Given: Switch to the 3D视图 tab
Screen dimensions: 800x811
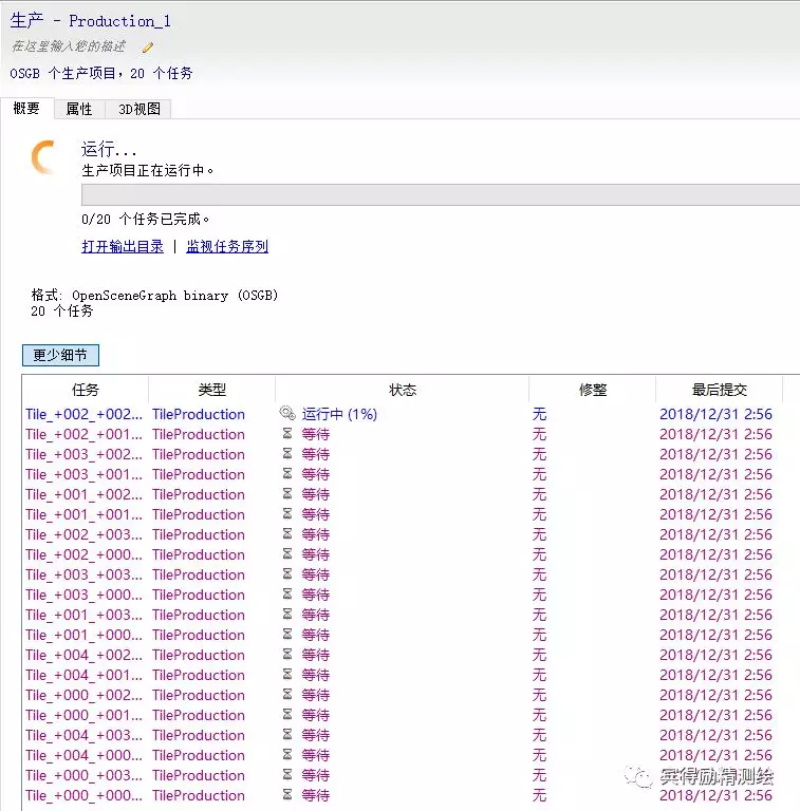Looking at the screenshot, I should pos(139,109).
